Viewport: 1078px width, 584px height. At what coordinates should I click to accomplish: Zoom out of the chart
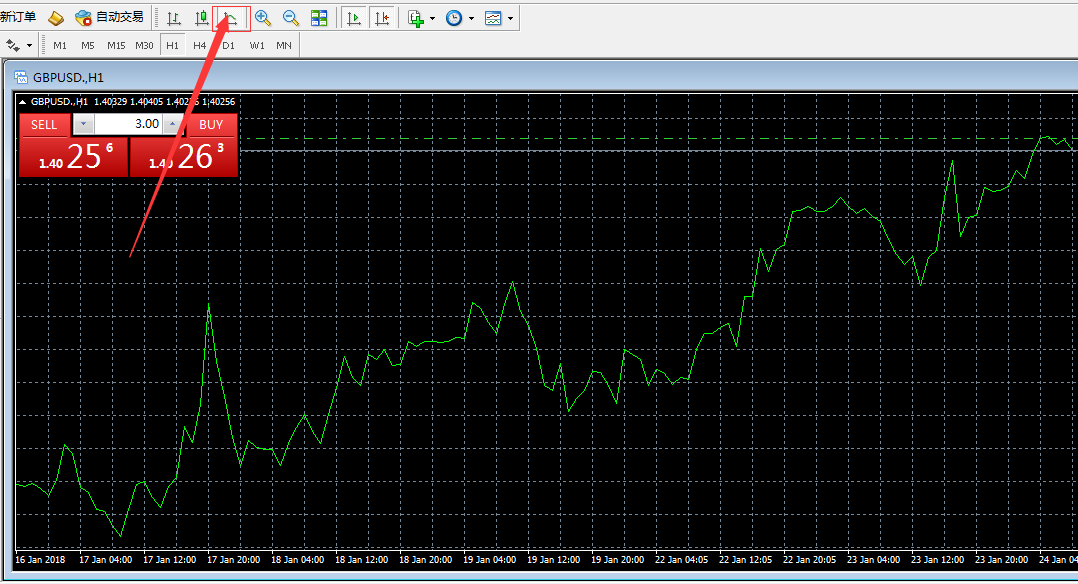[x=291, y=18]
